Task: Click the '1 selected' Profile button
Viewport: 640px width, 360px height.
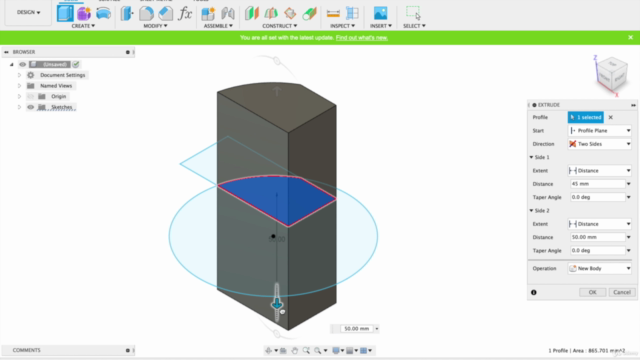Action: (x=585, y=117)
